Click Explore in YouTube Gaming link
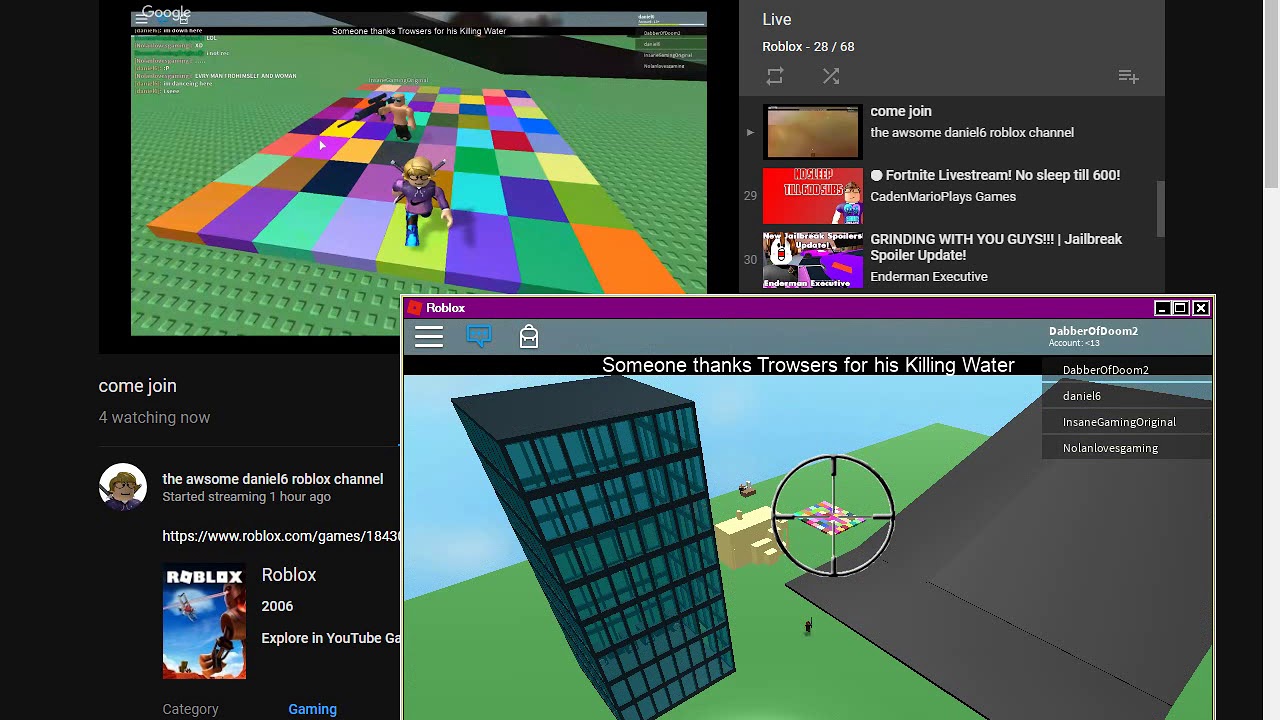Image resolution: width=1280 pixels, height=720 pixels. [331, 638]
